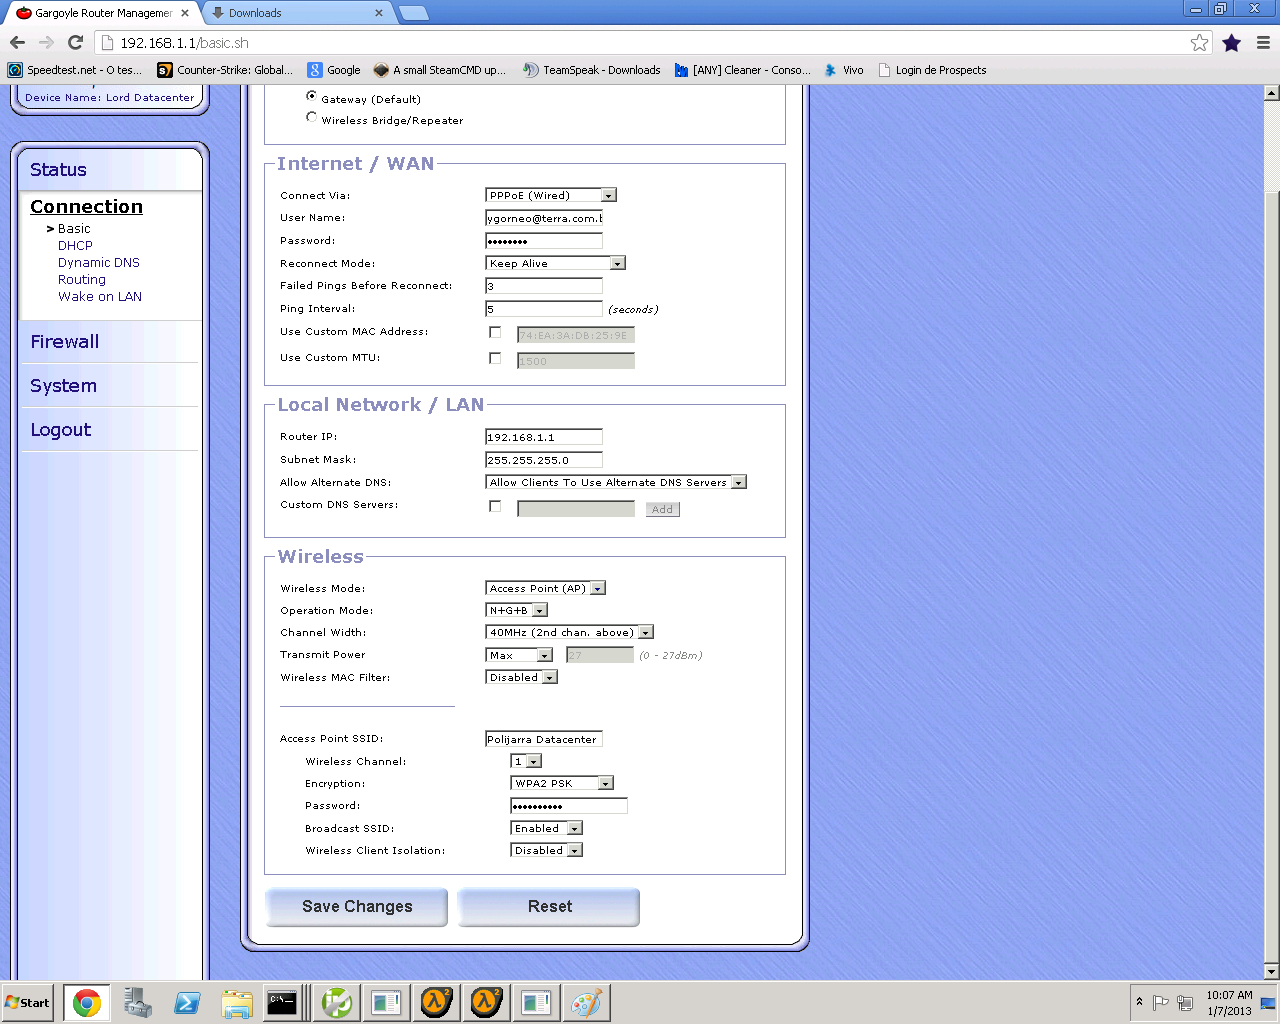Open the Status menu section

58,170
